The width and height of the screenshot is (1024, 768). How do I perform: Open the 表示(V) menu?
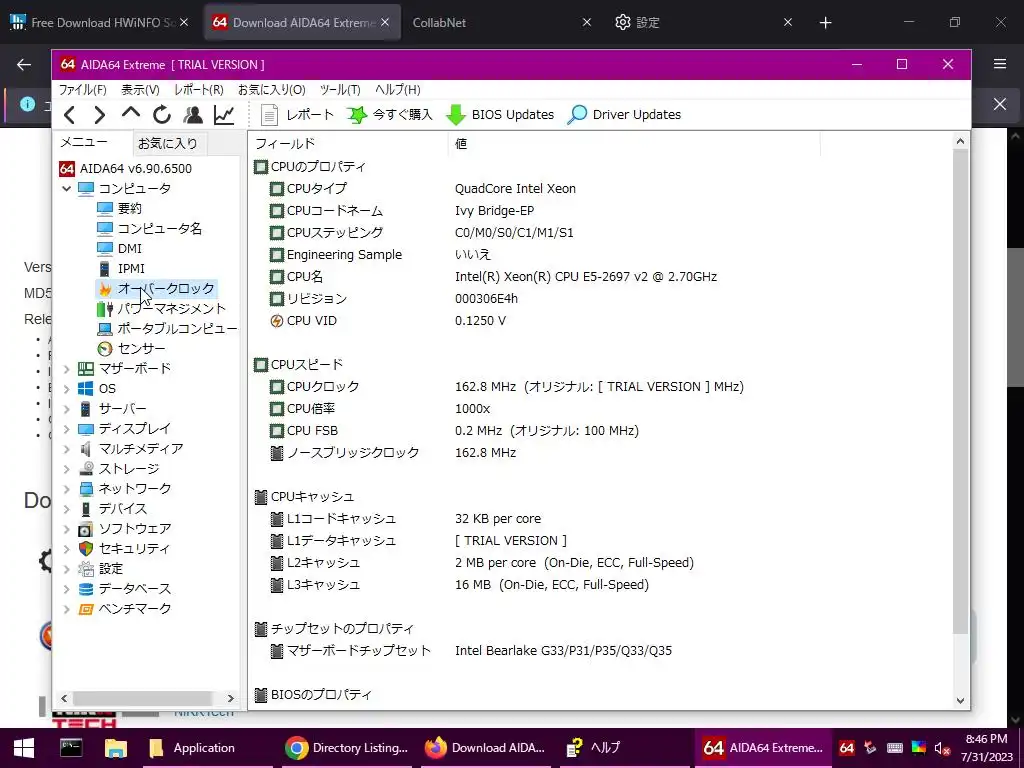140,89
